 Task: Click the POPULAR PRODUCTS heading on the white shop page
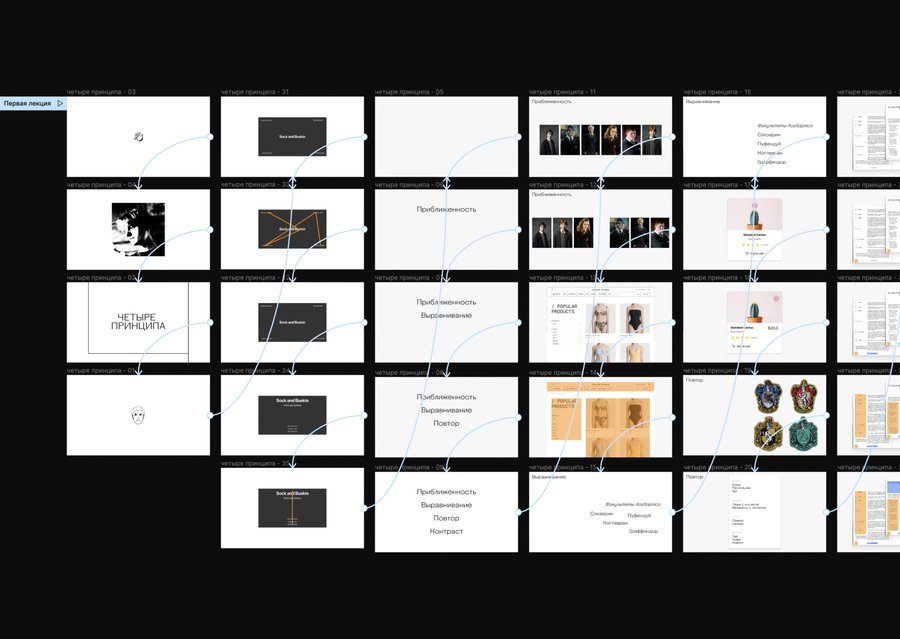[564, 308]
